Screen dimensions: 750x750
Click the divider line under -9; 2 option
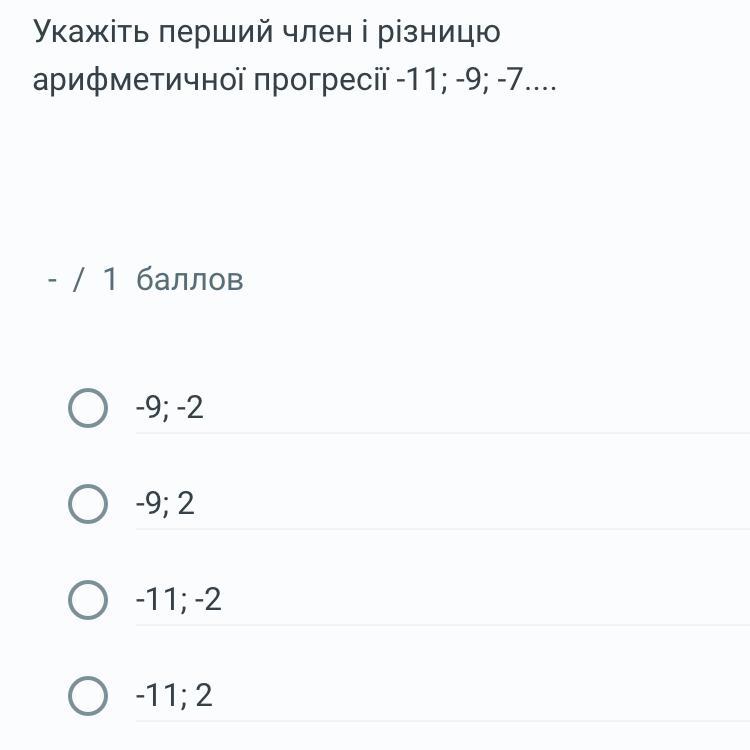pos(442,529)
